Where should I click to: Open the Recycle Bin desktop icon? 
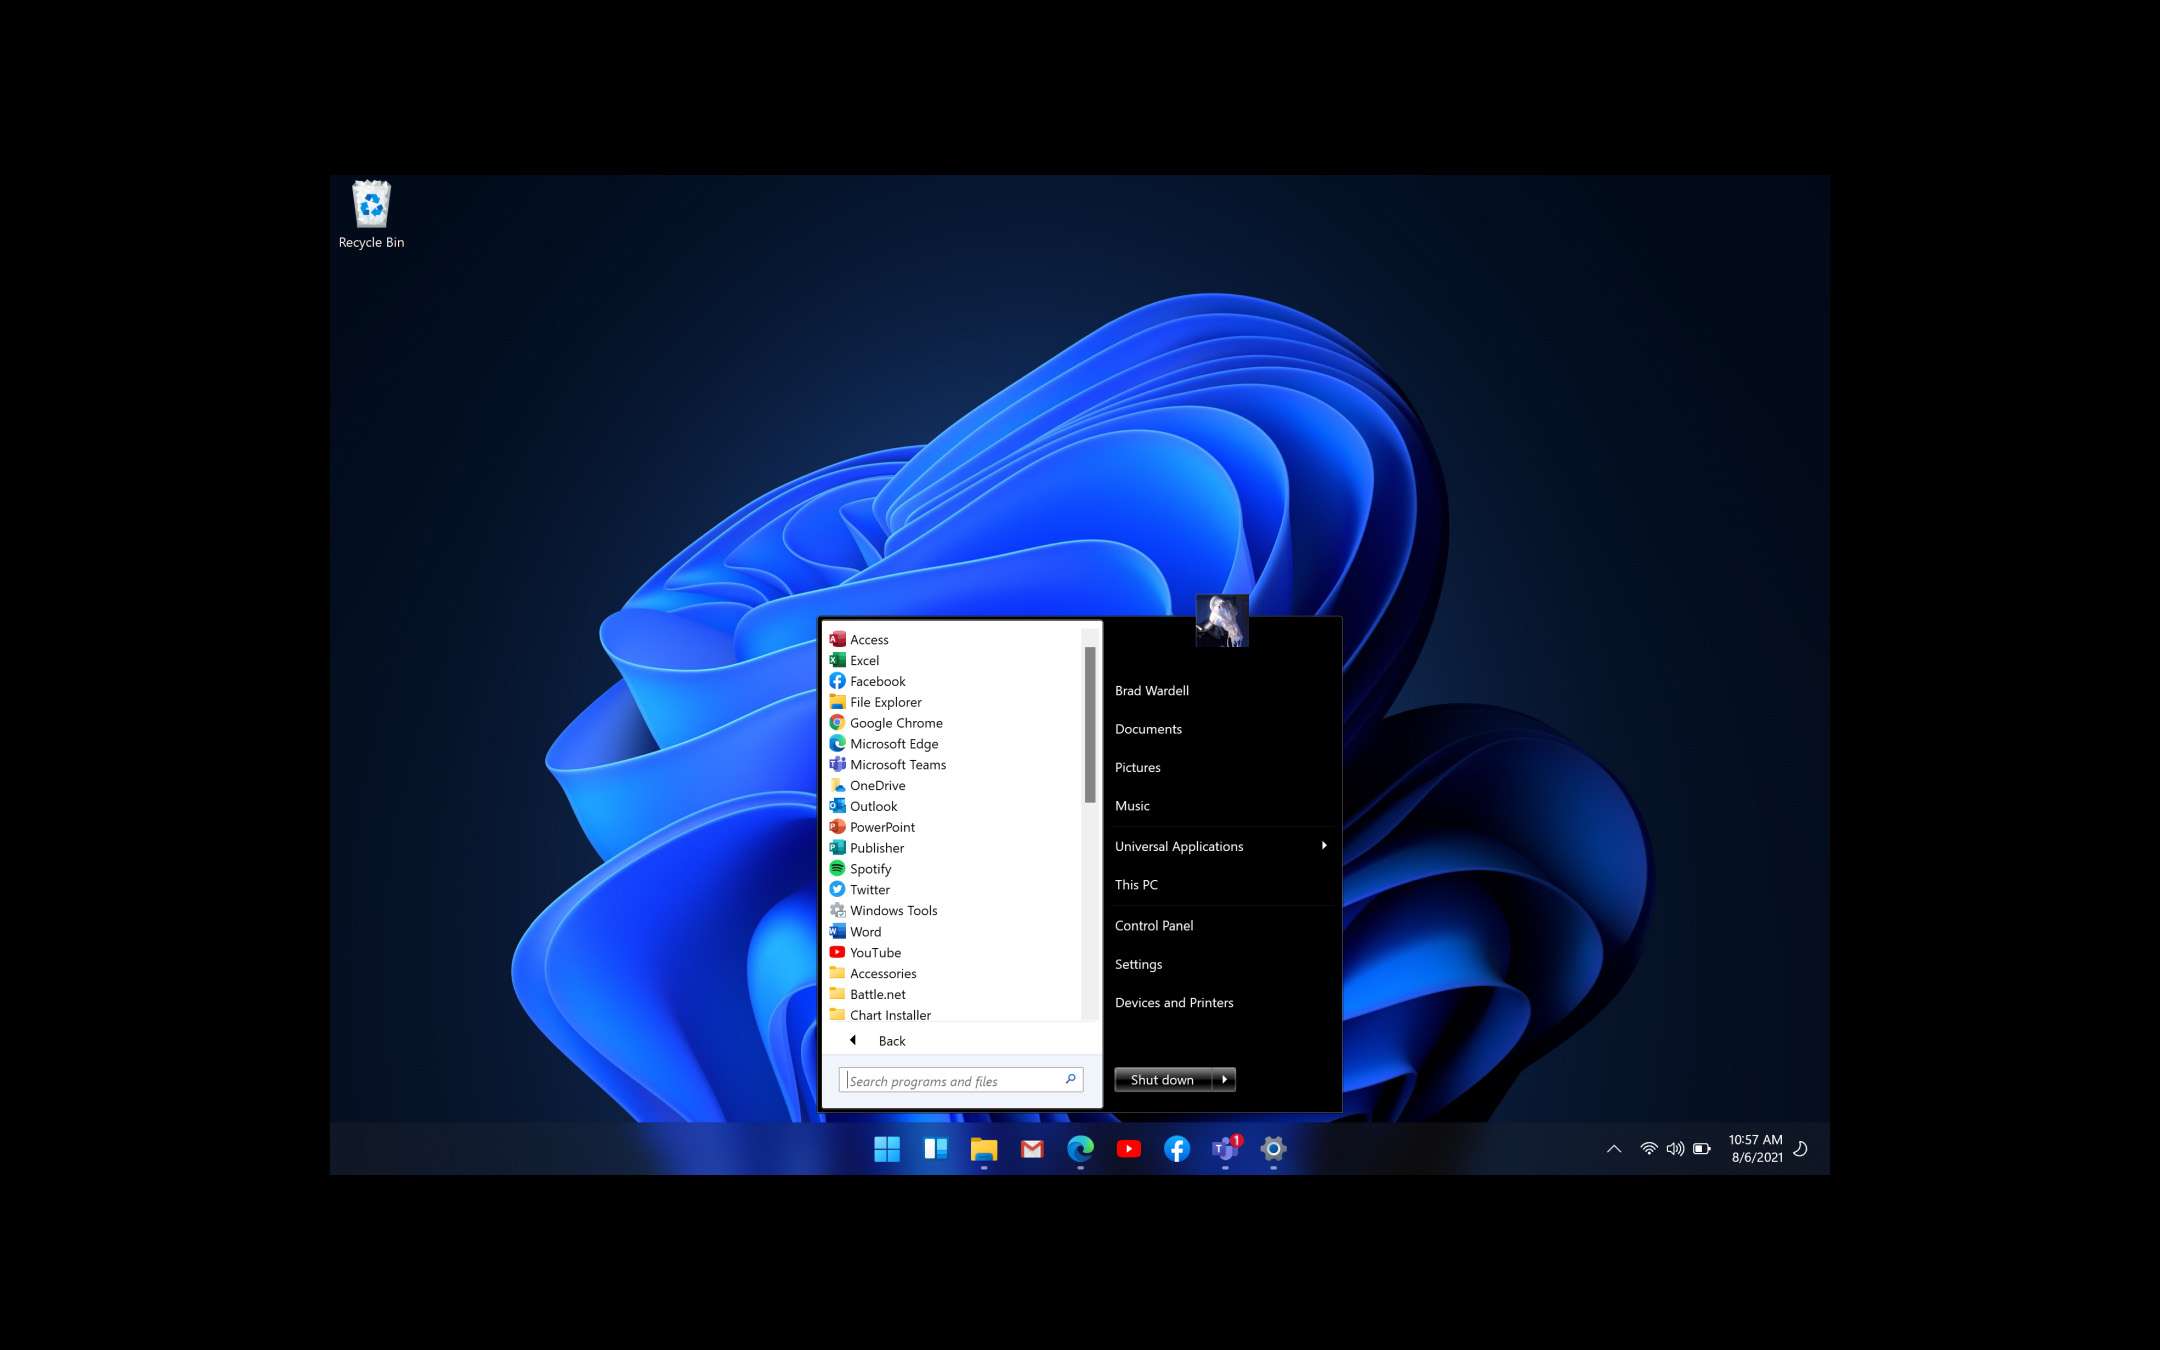371,215
